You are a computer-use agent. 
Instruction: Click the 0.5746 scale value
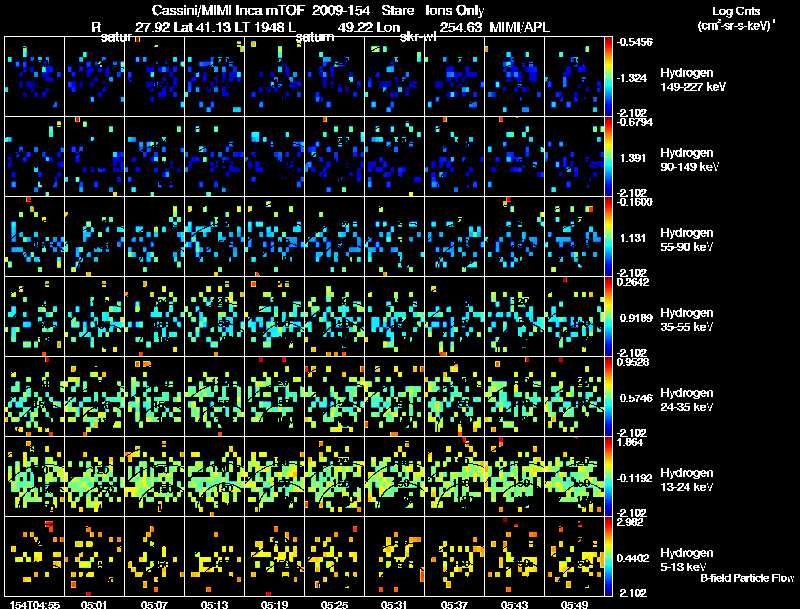pyautogui.click(x=636, y=398)
